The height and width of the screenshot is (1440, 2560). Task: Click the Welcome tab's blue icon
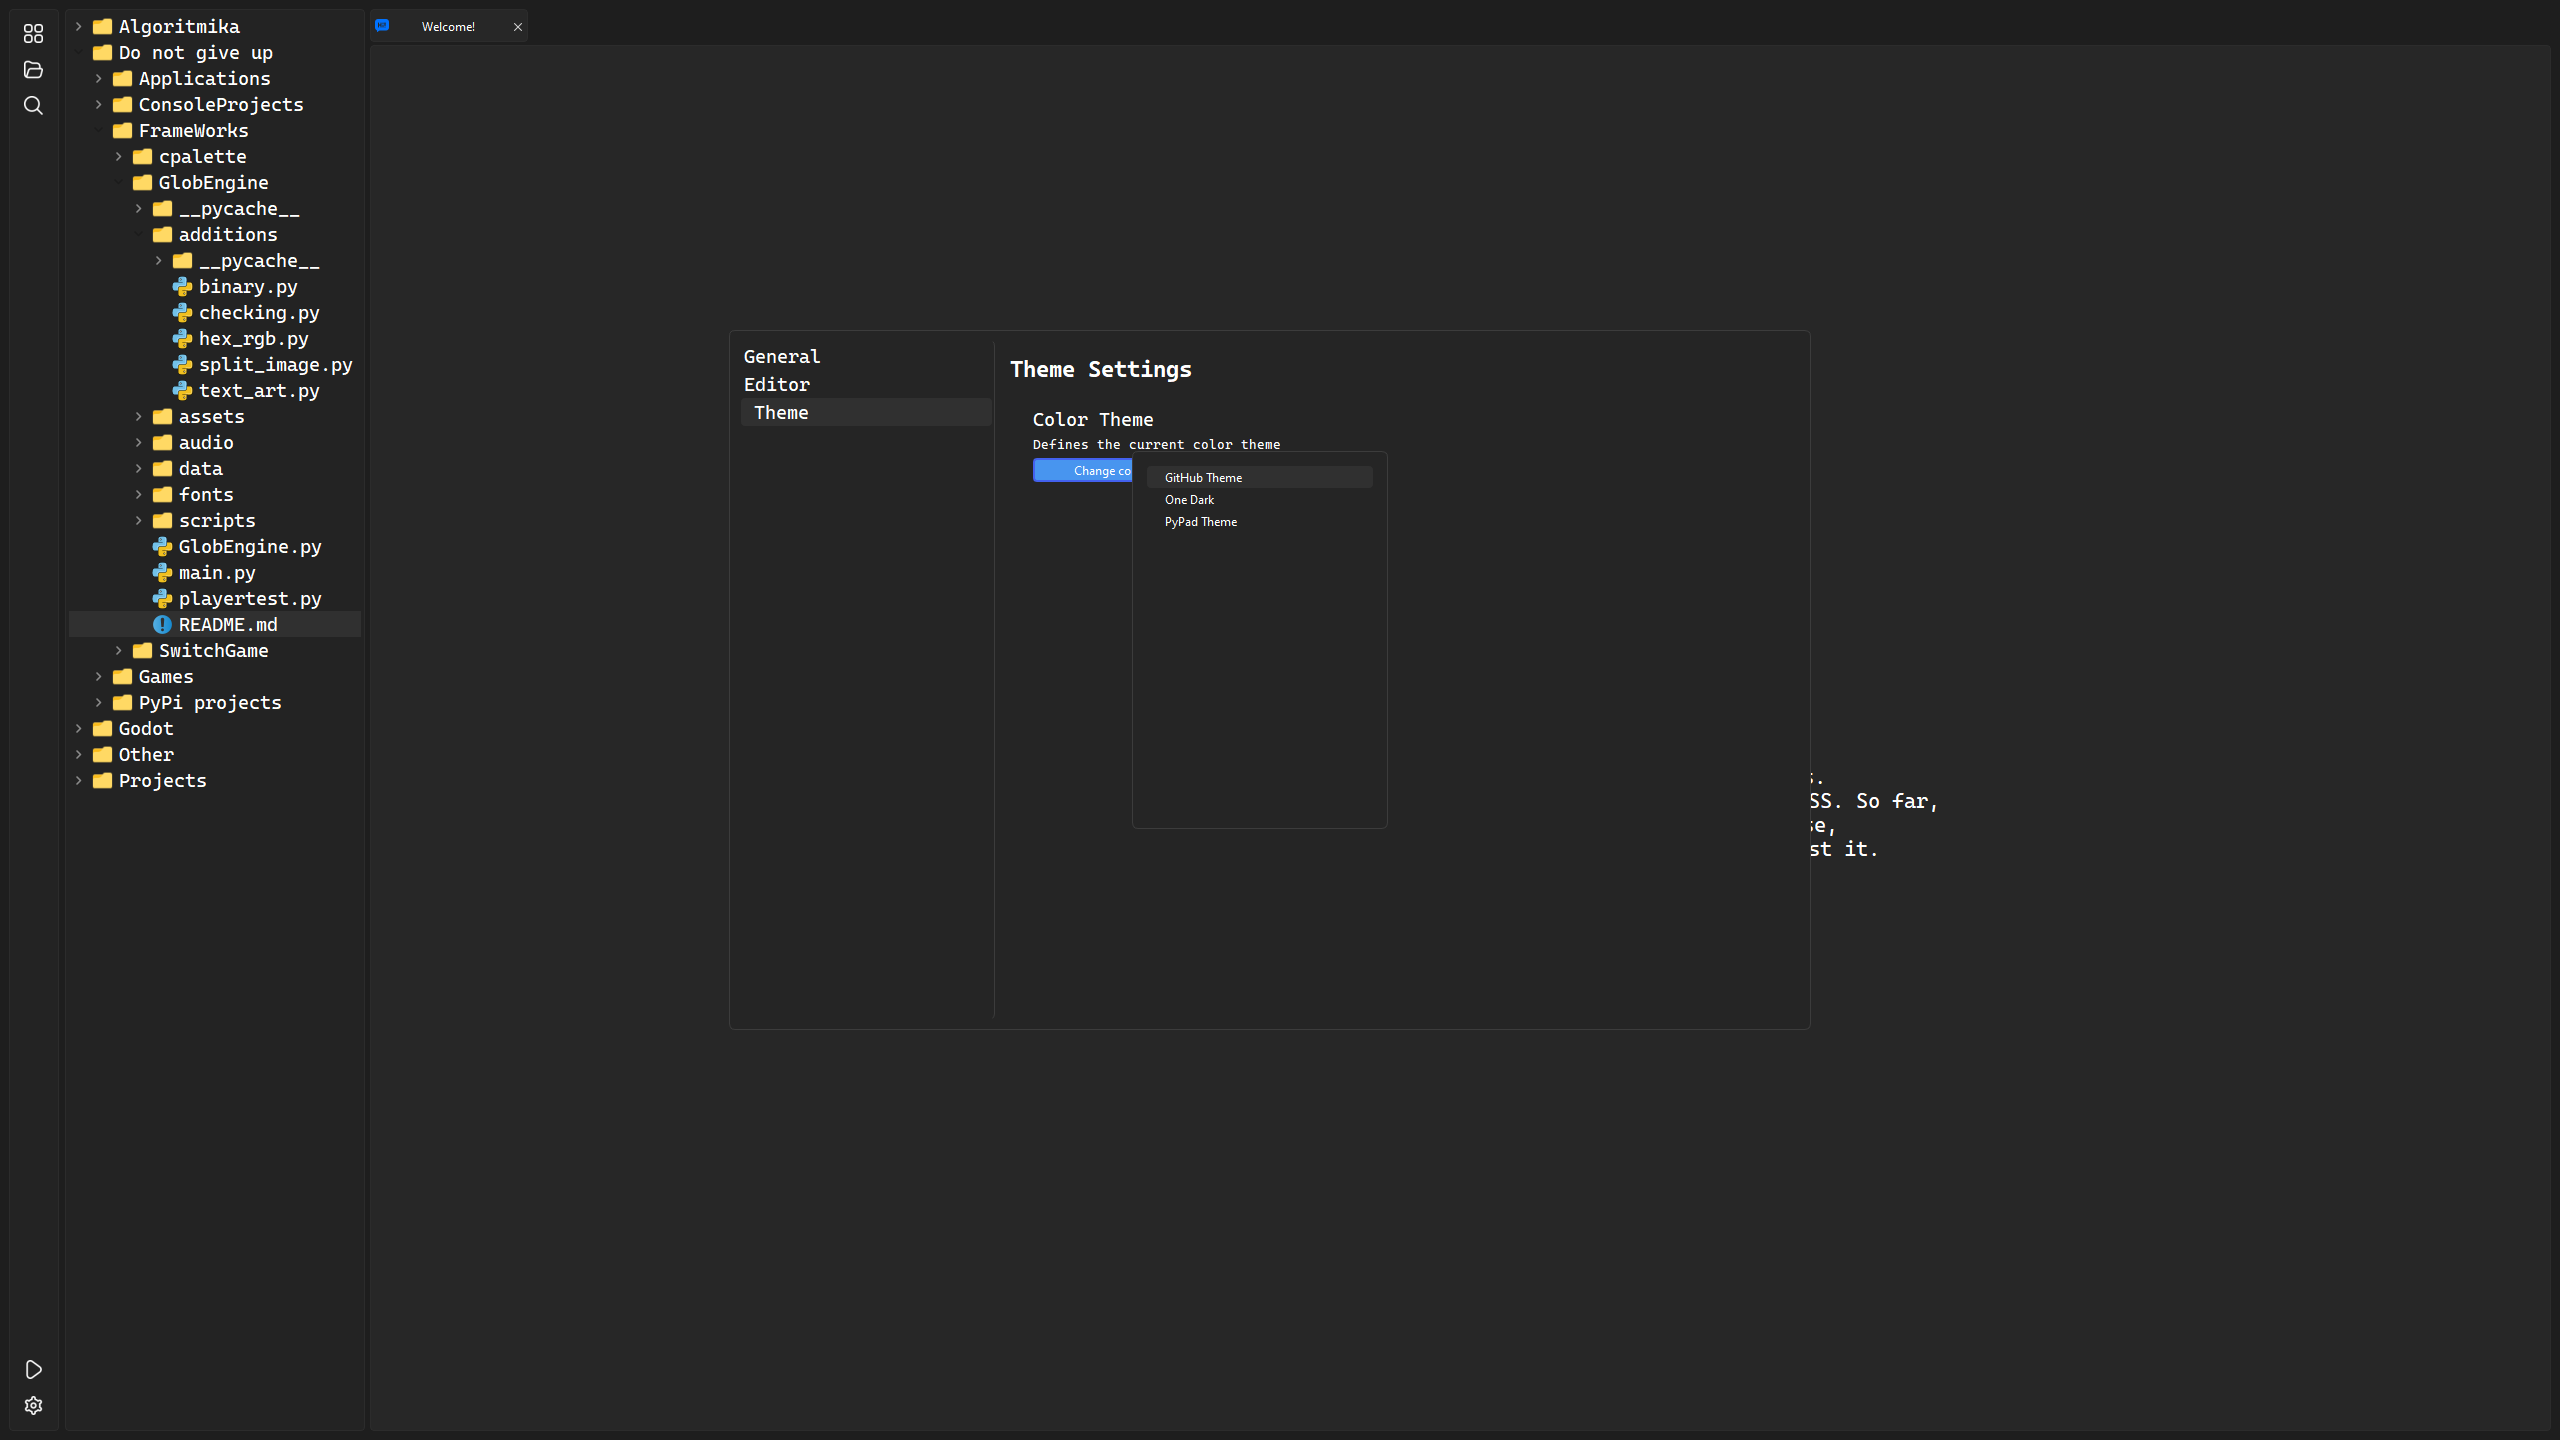(x=382, y=26)
